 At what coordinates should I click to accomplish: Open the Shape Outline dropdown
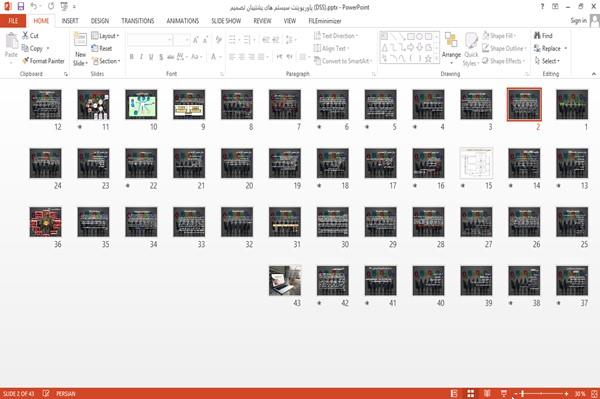[x=504, y=48]
